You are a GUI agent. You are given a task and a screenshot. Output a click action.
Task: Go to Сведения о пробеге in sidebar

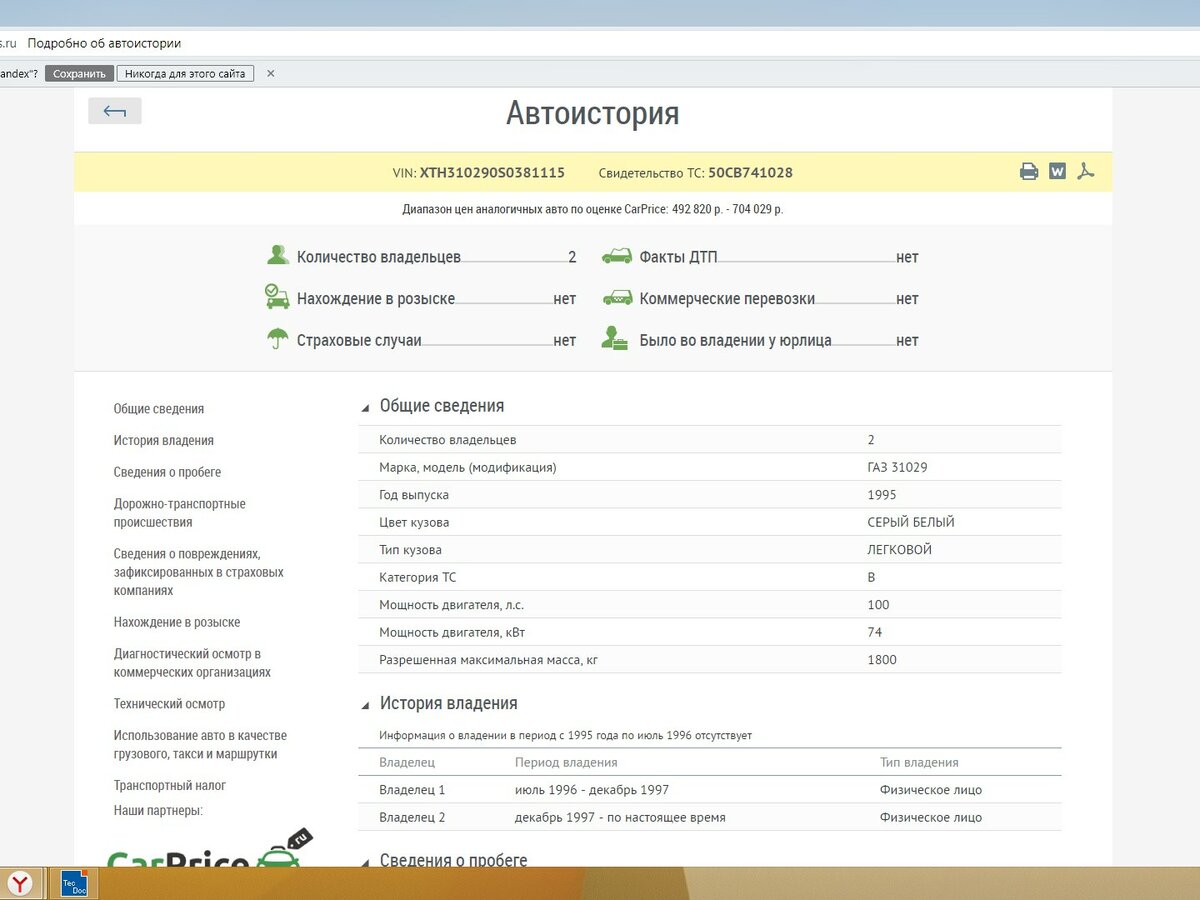pos(167,472)
